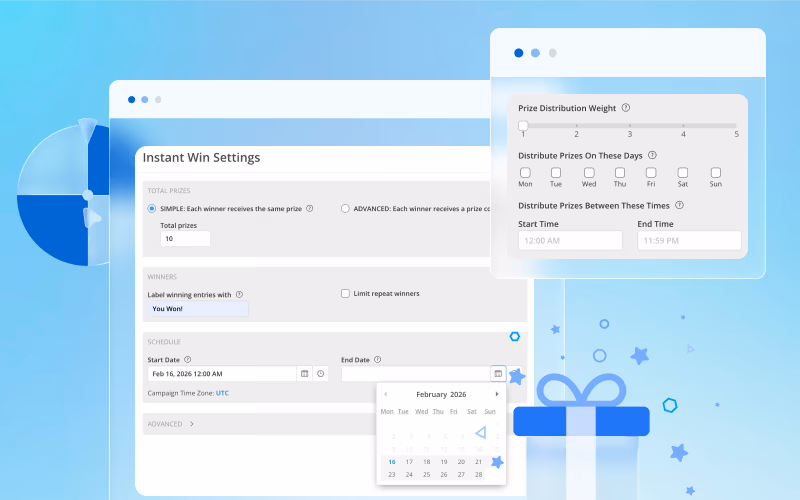Click help icon next to Distribute Prizes On These Days
Screen dimensions: 800x500
[652, 155]
